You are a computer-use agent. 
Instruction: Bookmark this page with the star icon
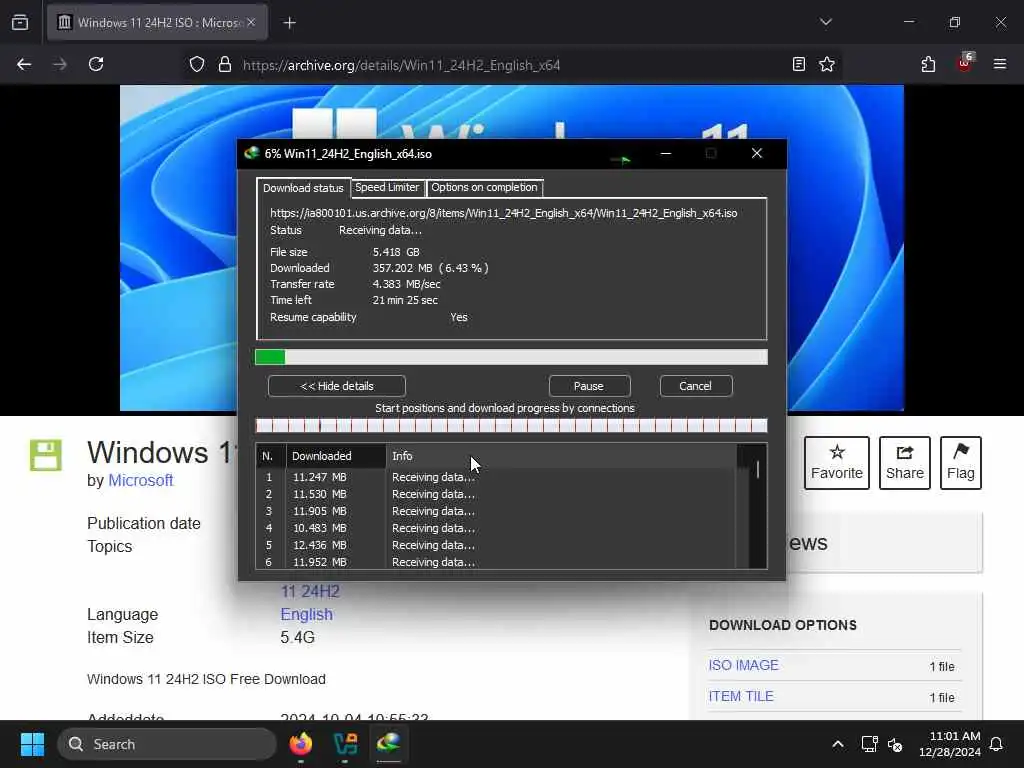click(827, 64)
